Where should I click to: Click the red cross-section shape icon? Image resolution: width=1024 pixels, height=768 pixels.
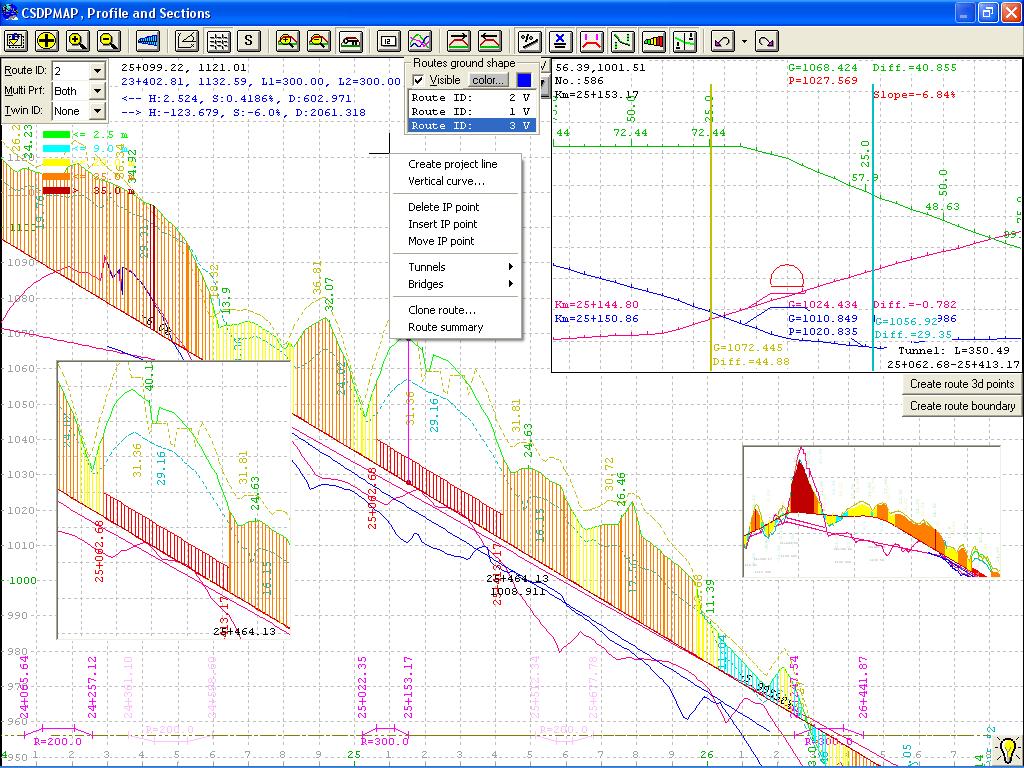[x=592, y=41]
